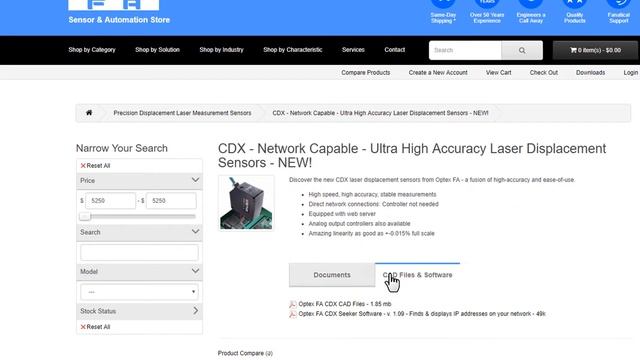
Task: Click the PDF icon beside CDX Seeker Software
Action: click(293, 314)
